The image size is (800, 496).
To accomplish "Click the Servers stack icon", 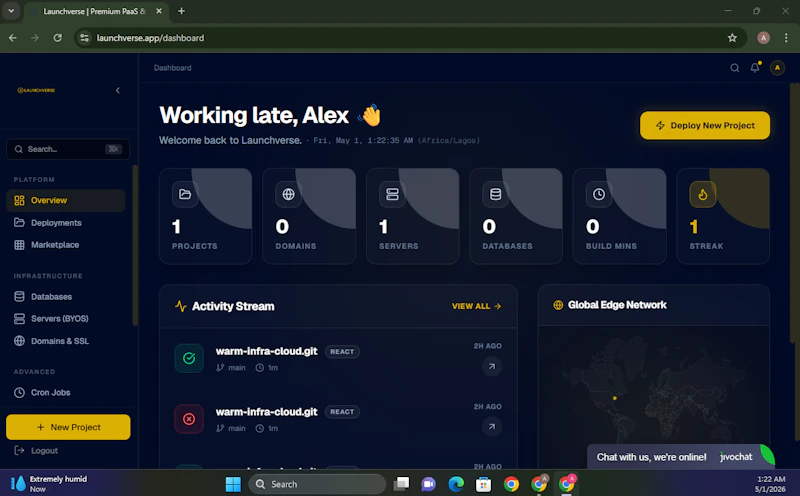I will point(392,194).
